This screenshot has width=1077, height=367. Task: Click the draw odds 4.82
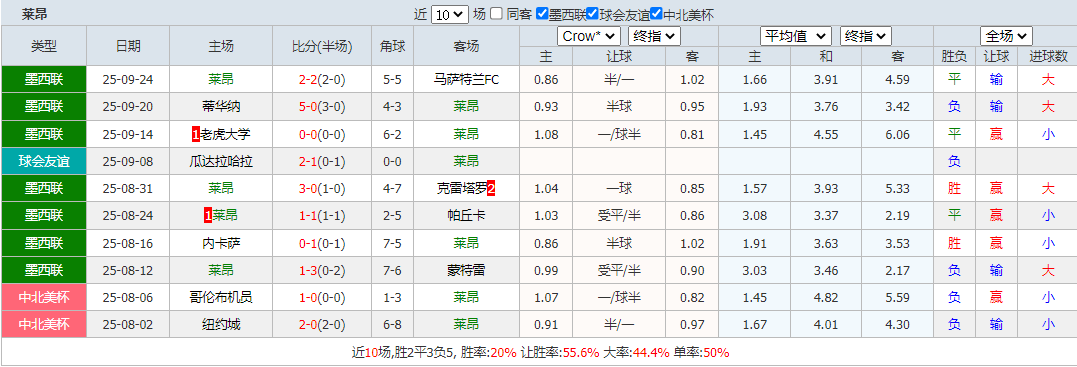[825, 298]
